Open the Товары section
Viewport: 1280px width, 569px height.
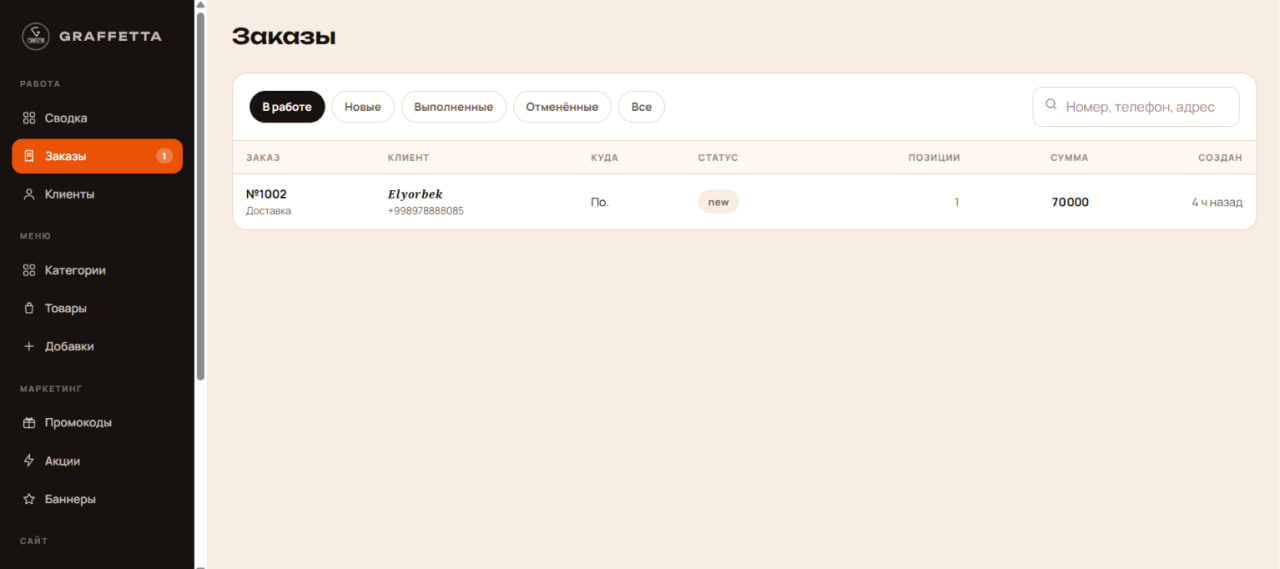tap(97, 308)
